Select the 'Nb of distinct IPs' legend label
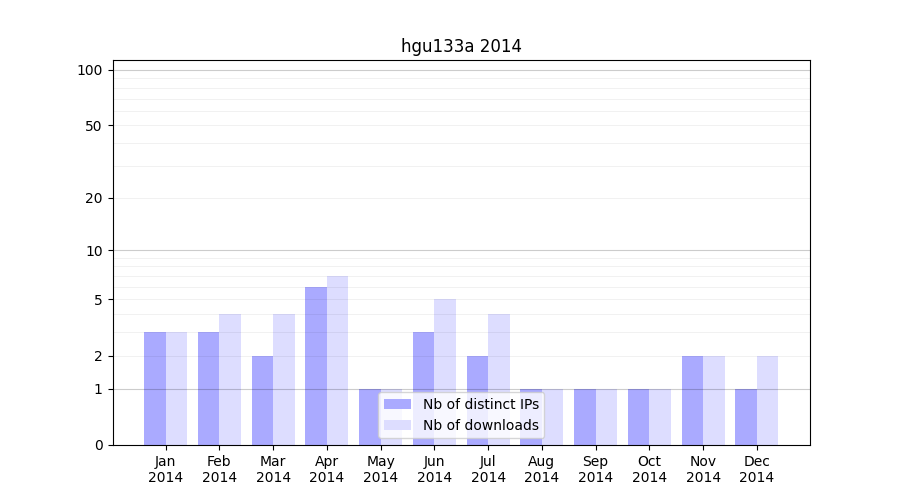 480,404
